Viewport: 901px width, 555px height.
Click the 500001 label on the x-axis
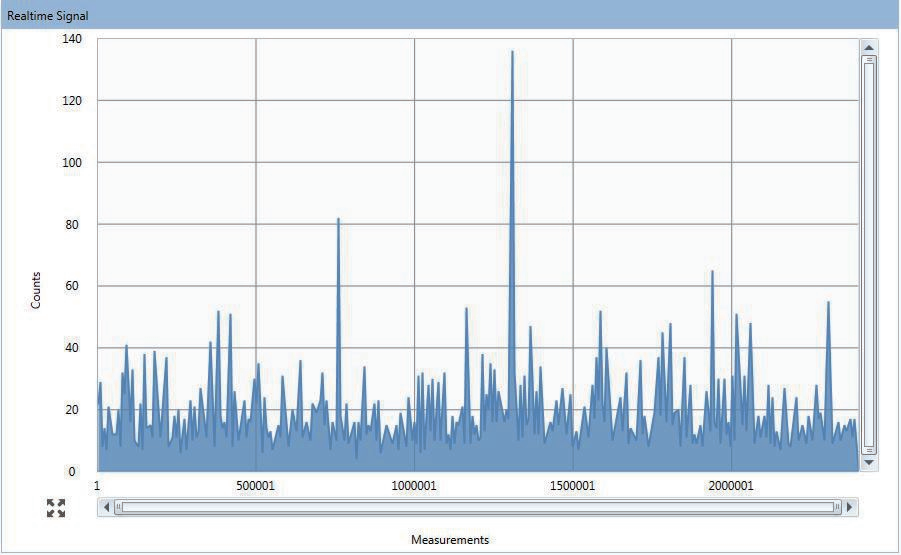click(x=256, y=486)
